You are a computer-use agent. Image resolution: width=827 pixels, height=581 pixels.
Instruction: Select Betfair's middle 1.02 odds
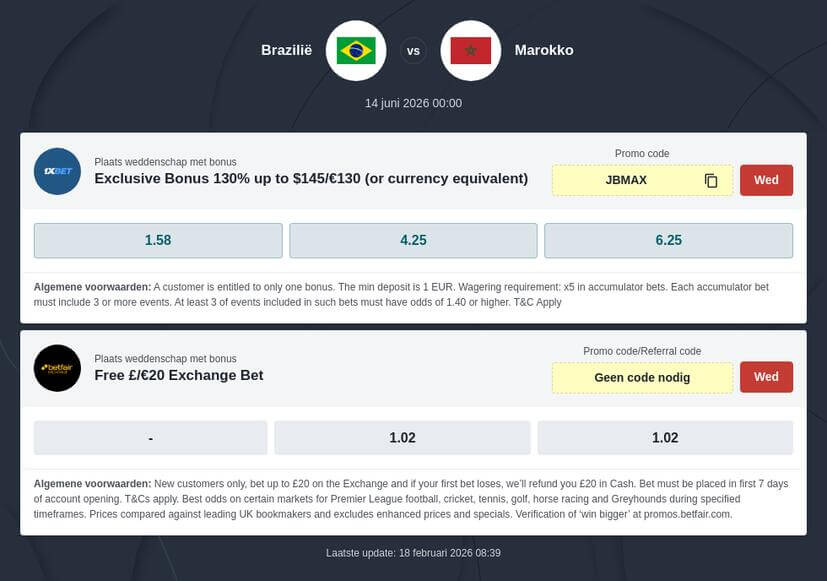tap(402, 438)
